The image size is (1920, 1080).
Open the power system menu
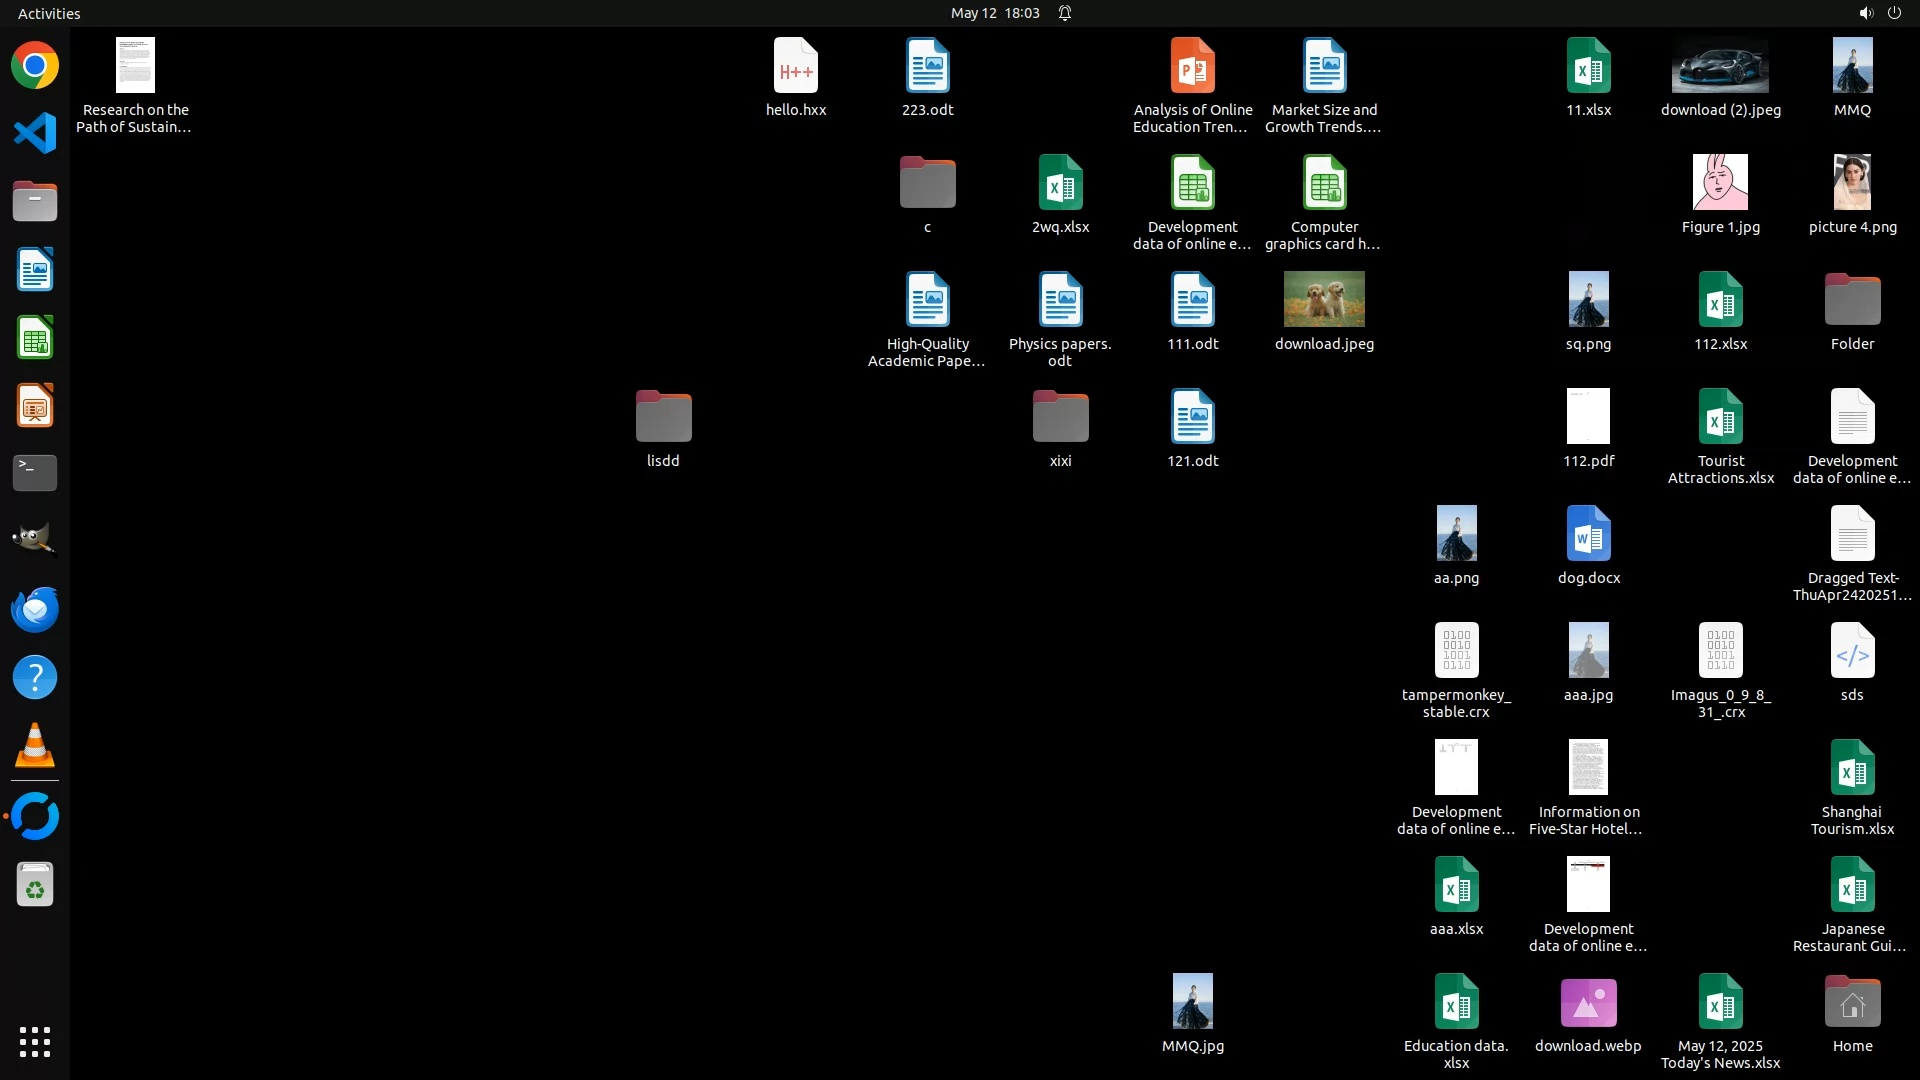[1894, 13]
